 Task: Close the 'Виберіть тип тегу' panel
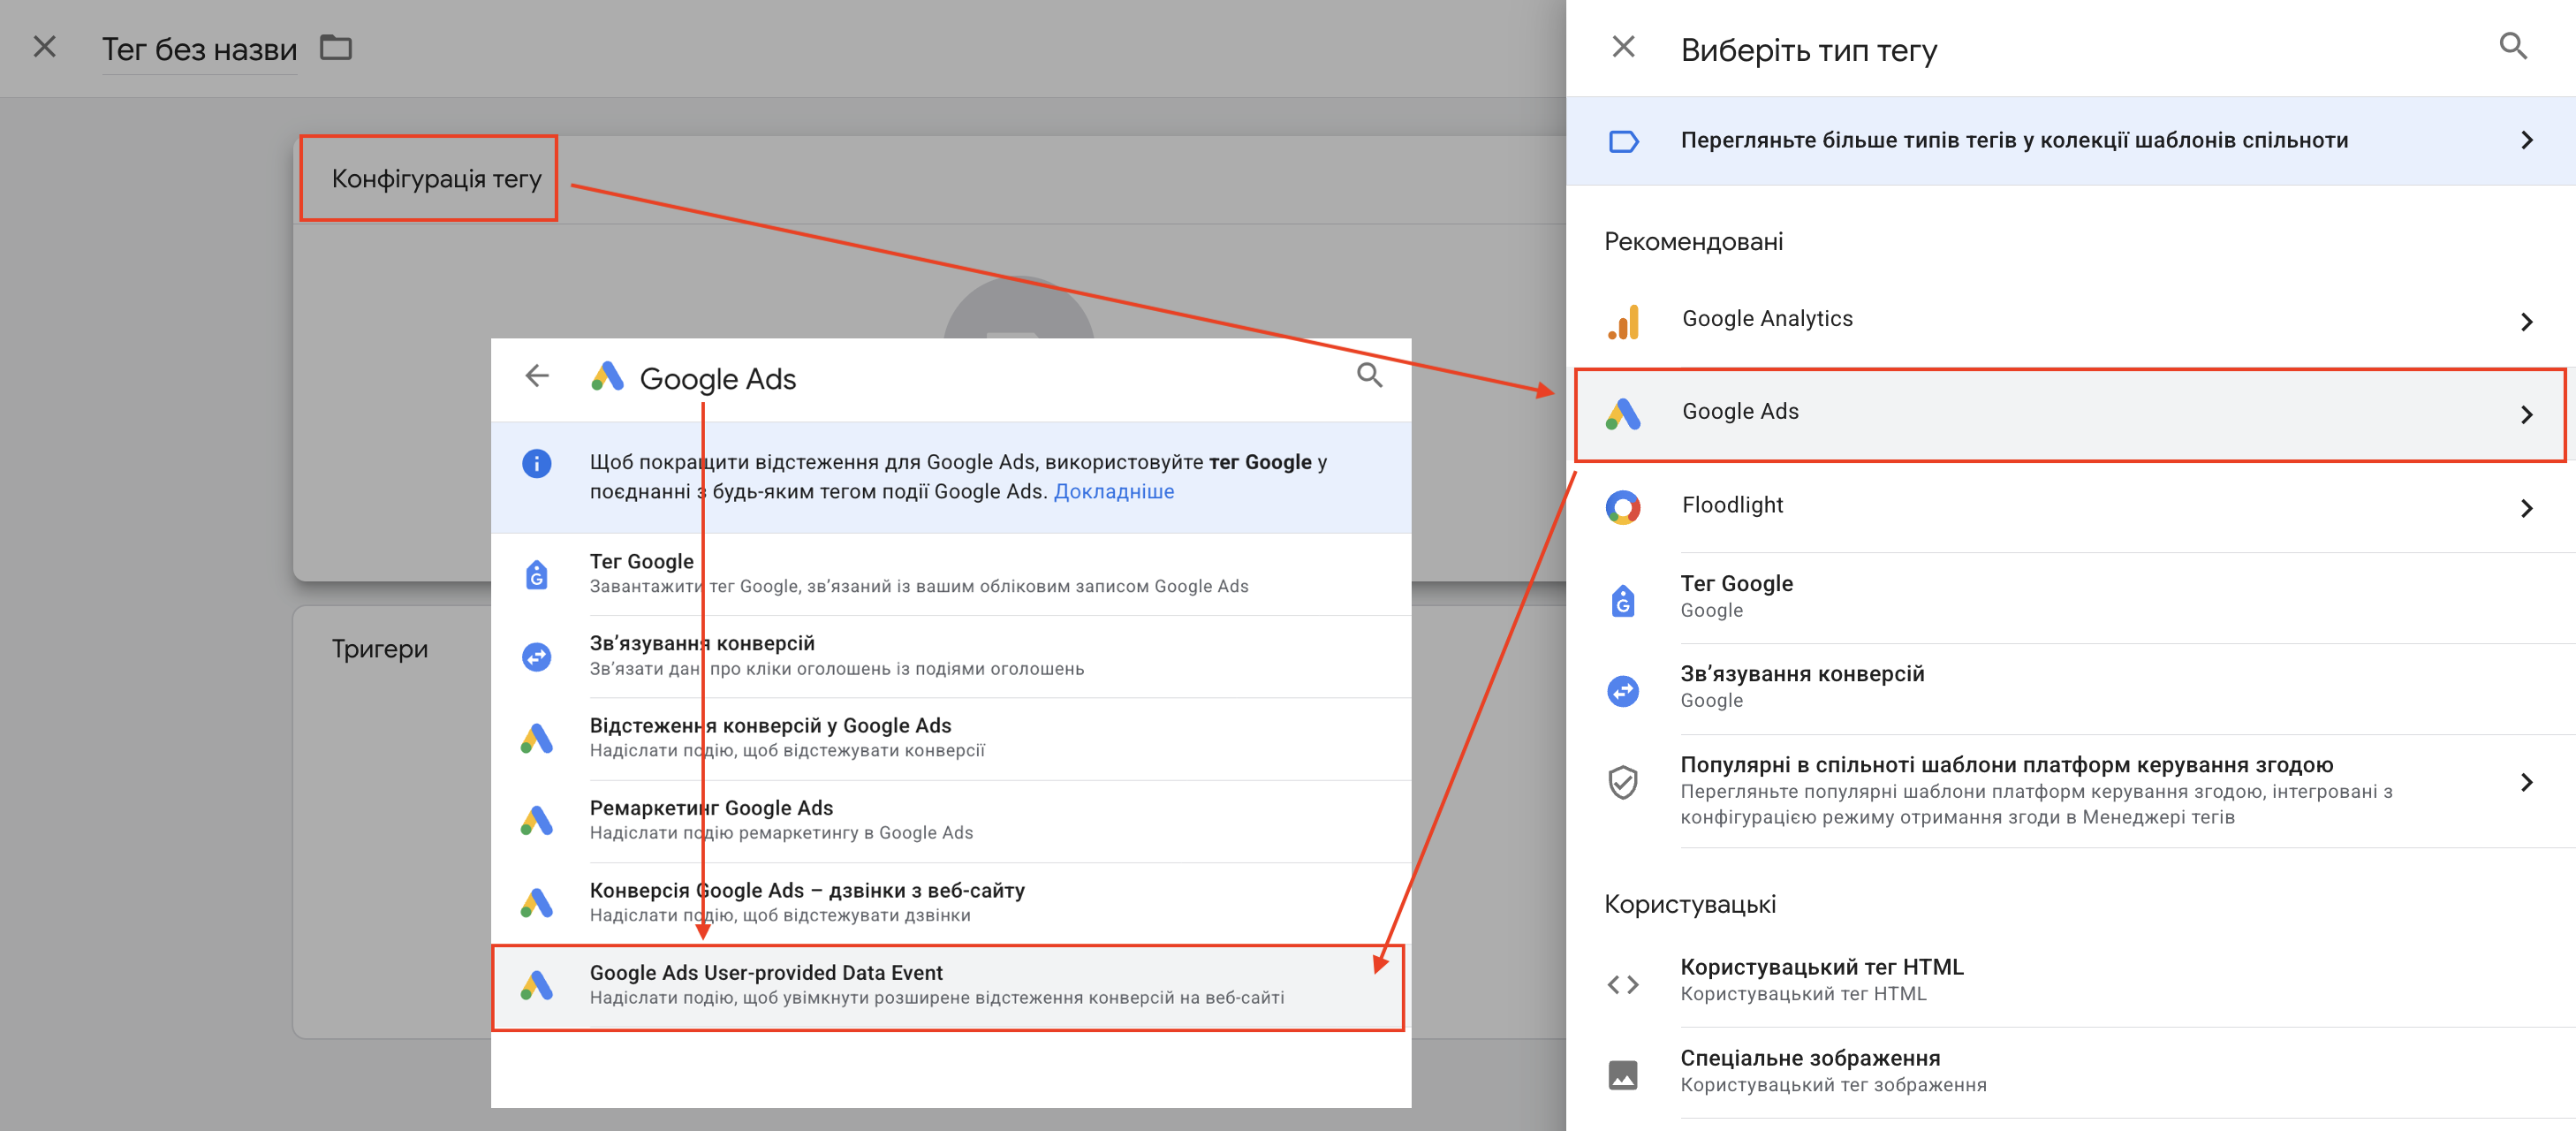(x=1623, y=47)
